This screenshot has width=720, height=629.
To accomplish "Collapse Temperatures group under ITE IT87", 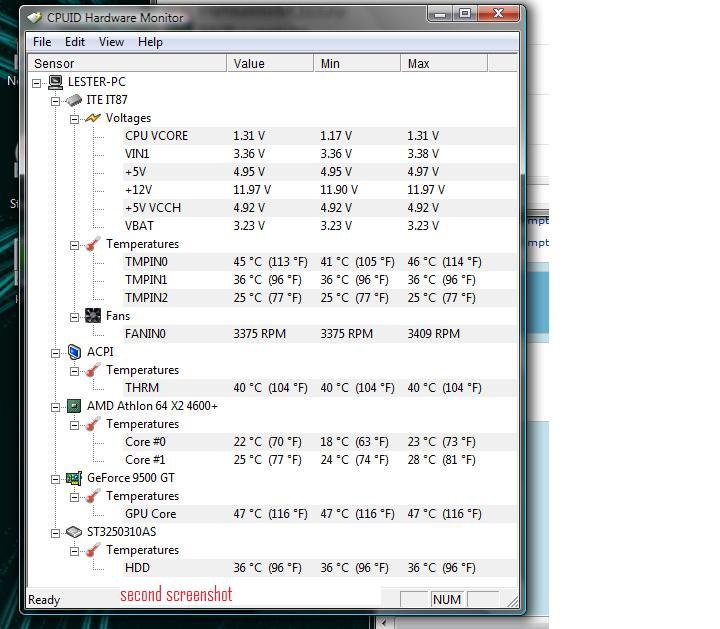I will pos(74,245).
